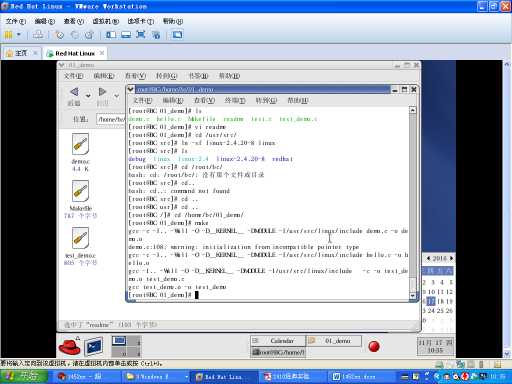Click the VMware pause/suspend toolbar icon
This screenshot has height=384, width=512.
[x=8, y=35]
